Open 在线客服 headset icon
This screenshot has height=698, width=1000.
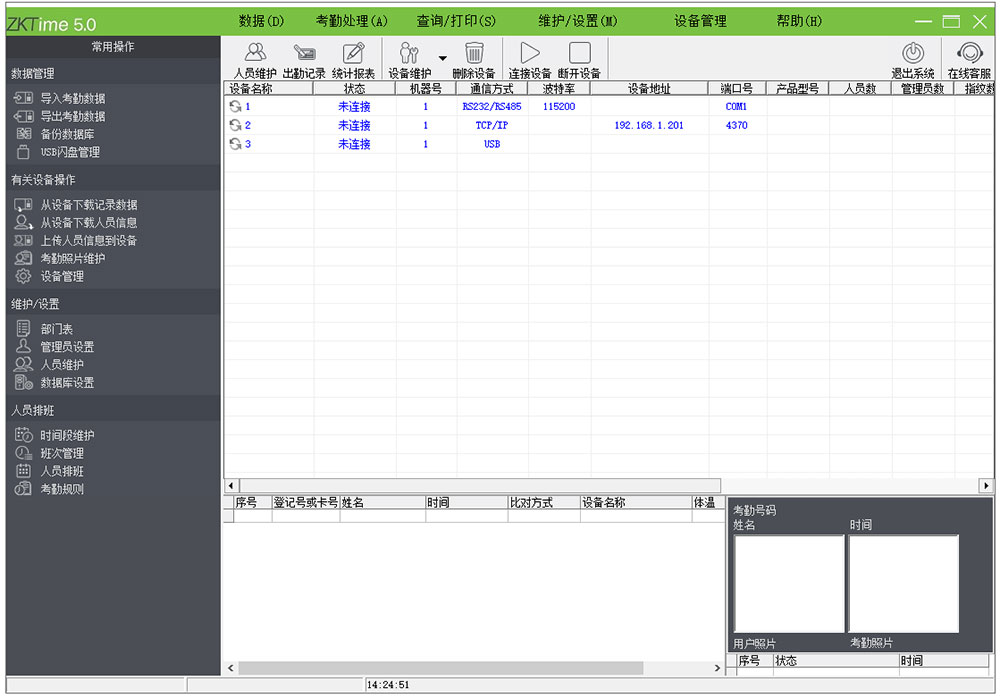tap(969, 52)
